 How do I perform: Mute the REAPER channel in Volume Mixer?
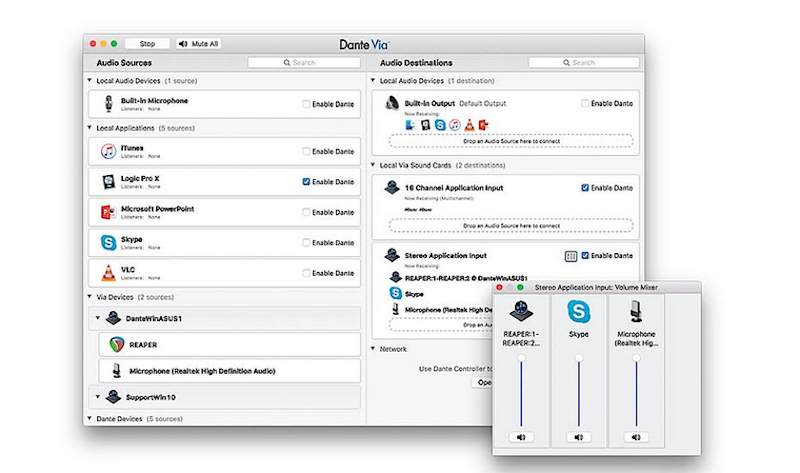click(x=521, y=437)
